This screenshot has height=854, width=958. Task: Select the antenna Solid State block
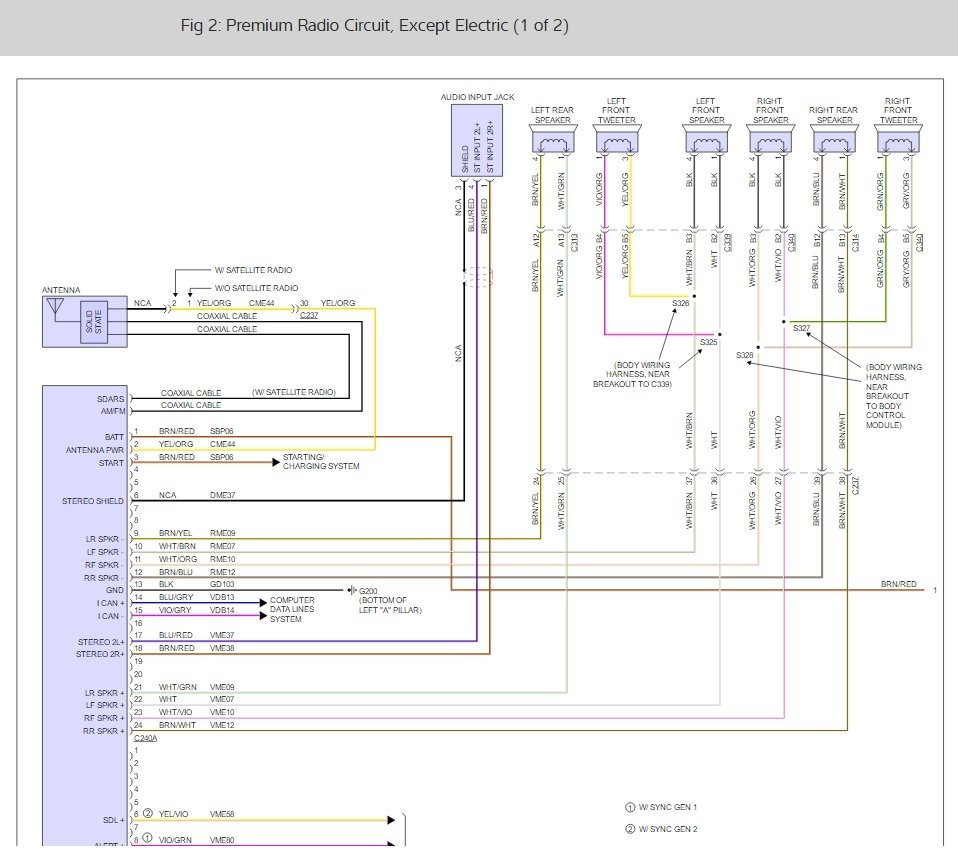94,321
